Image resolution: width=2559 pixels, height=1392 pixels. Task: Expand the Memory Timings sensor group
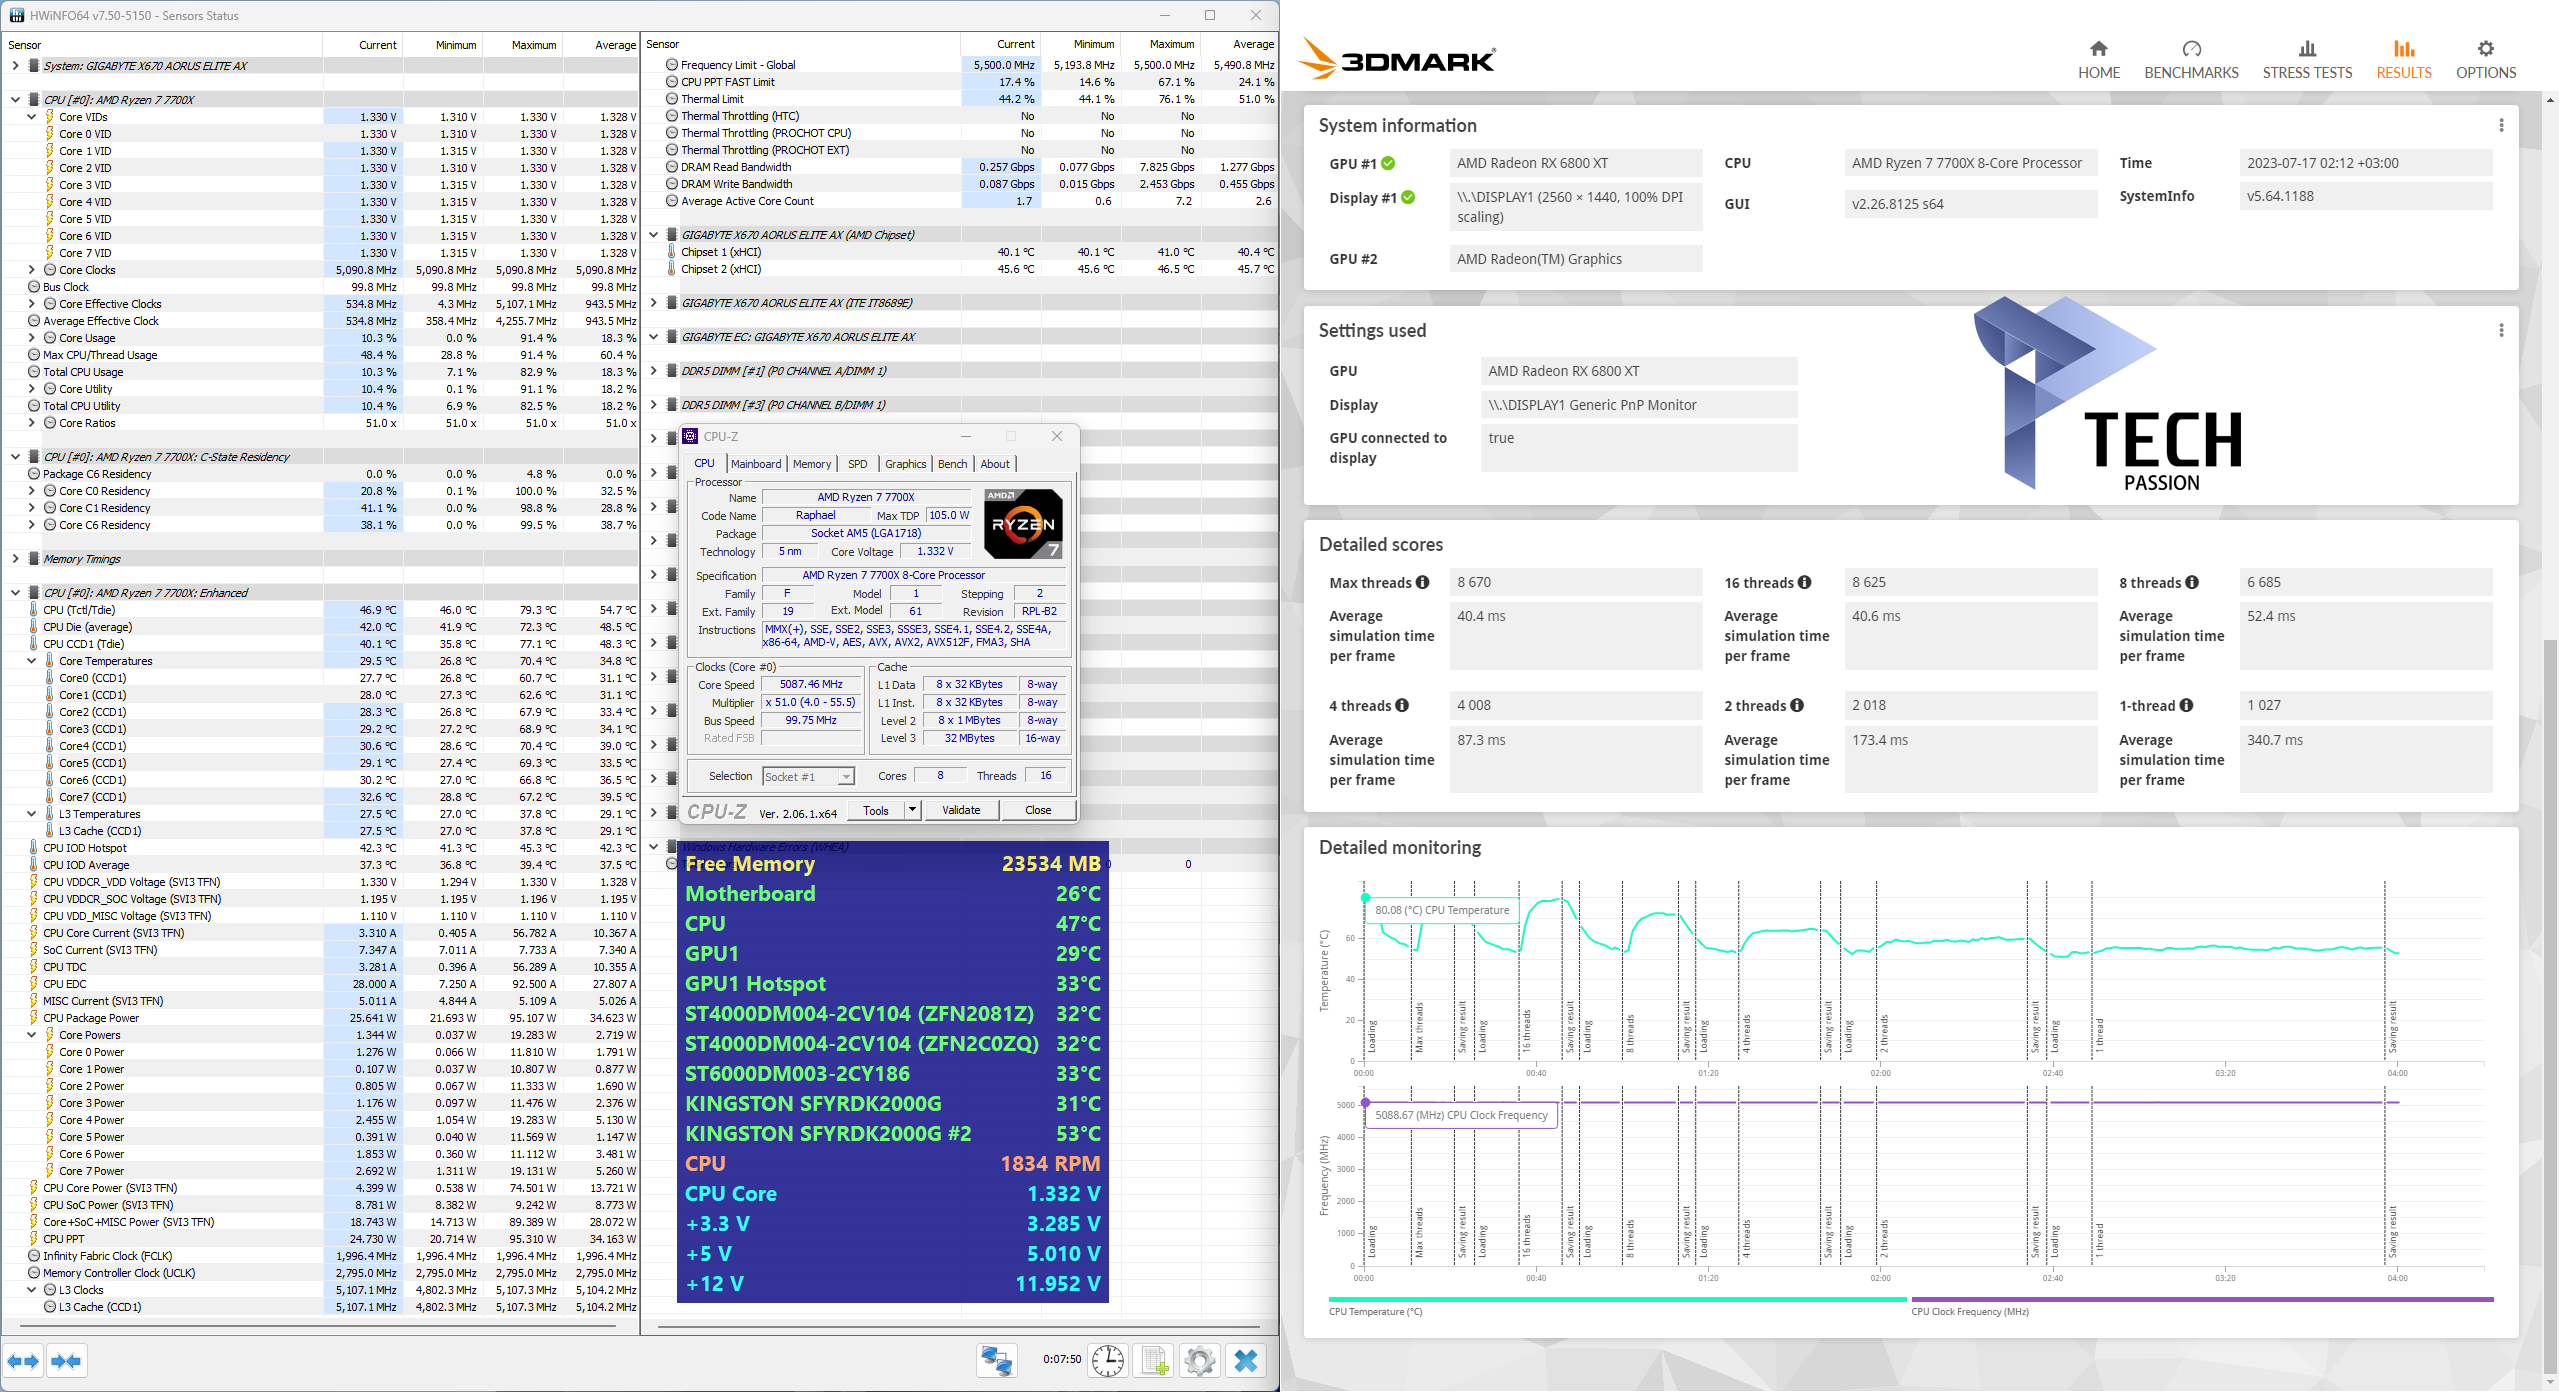(15, 559)
